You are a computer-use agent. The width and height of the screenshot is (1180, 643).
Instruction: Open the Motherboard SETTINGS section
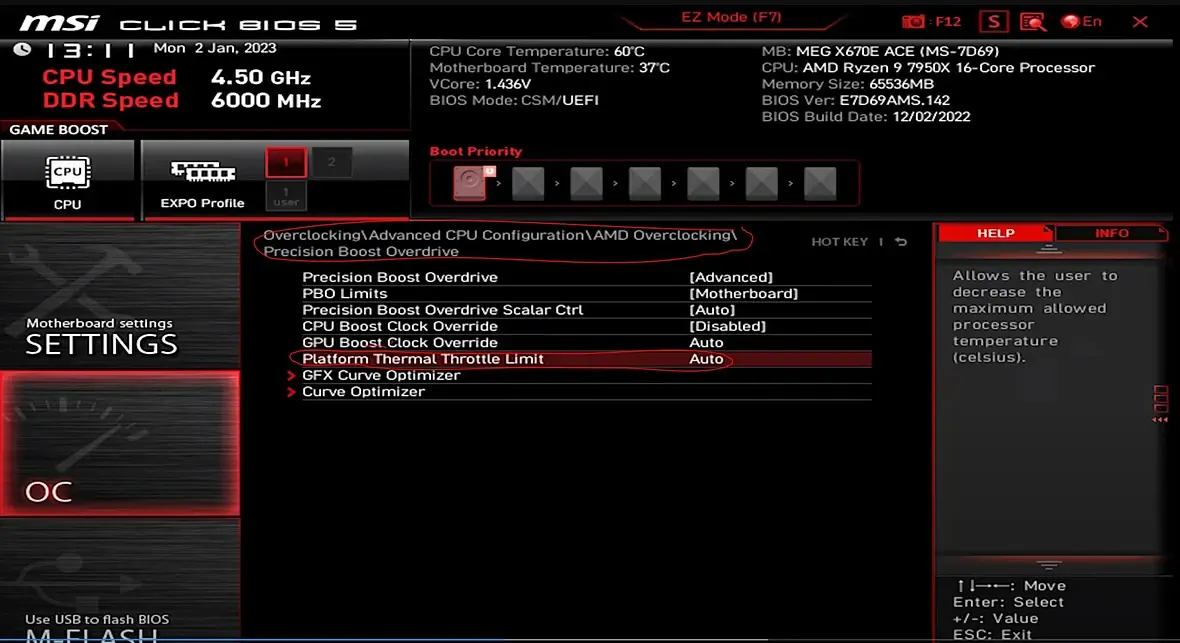[120, 295]
